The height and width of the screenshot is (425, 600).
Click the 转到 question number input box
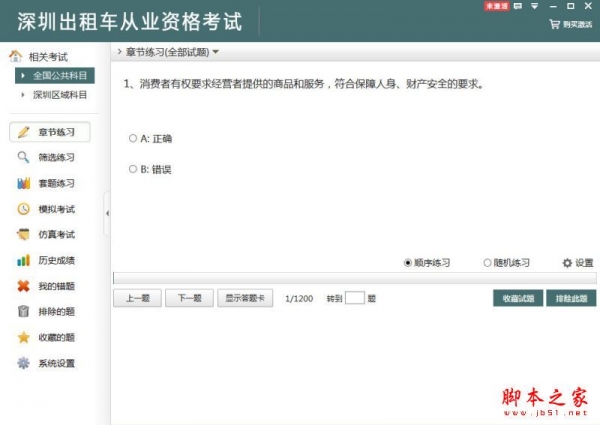(x=354, y=298)
